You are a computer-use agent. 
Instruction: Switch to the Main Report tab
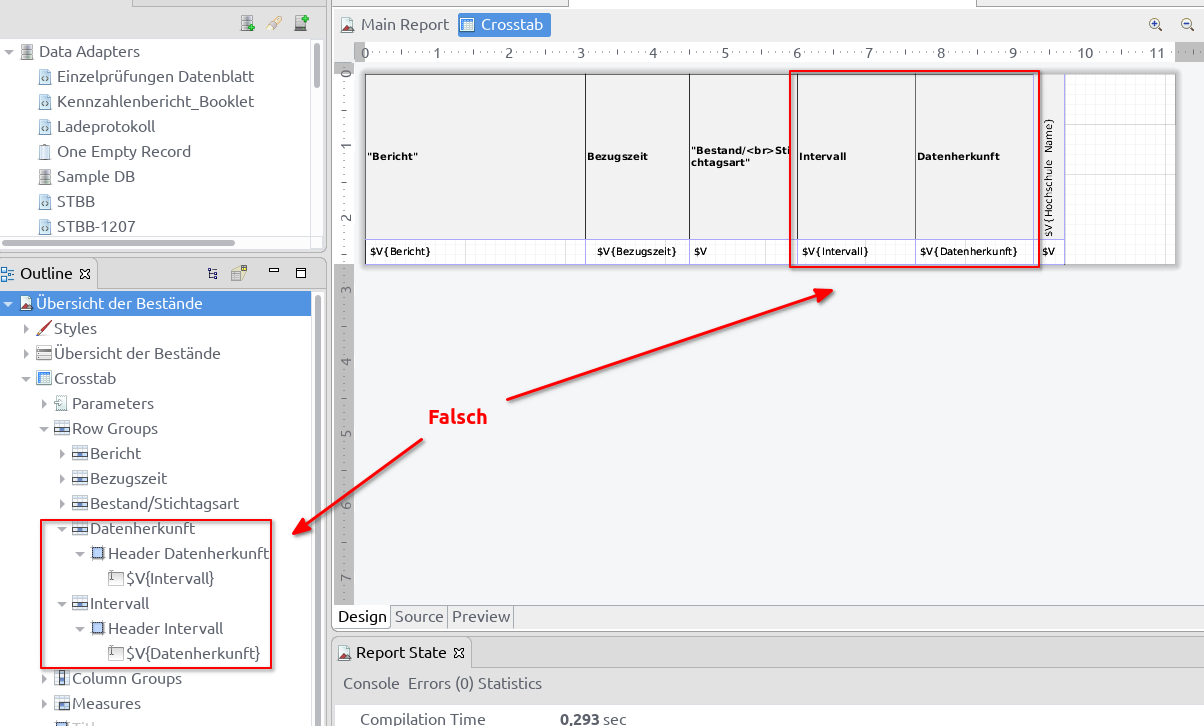[x=395, y=25]
